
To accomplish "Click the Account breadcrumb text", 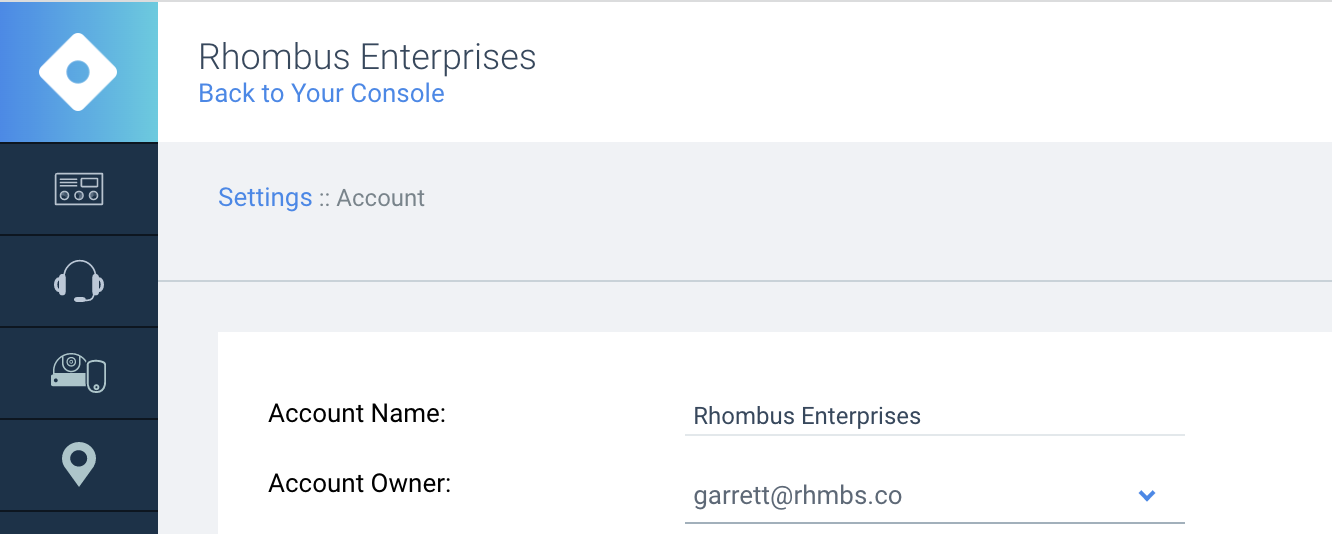I will [x=380, y=197].
